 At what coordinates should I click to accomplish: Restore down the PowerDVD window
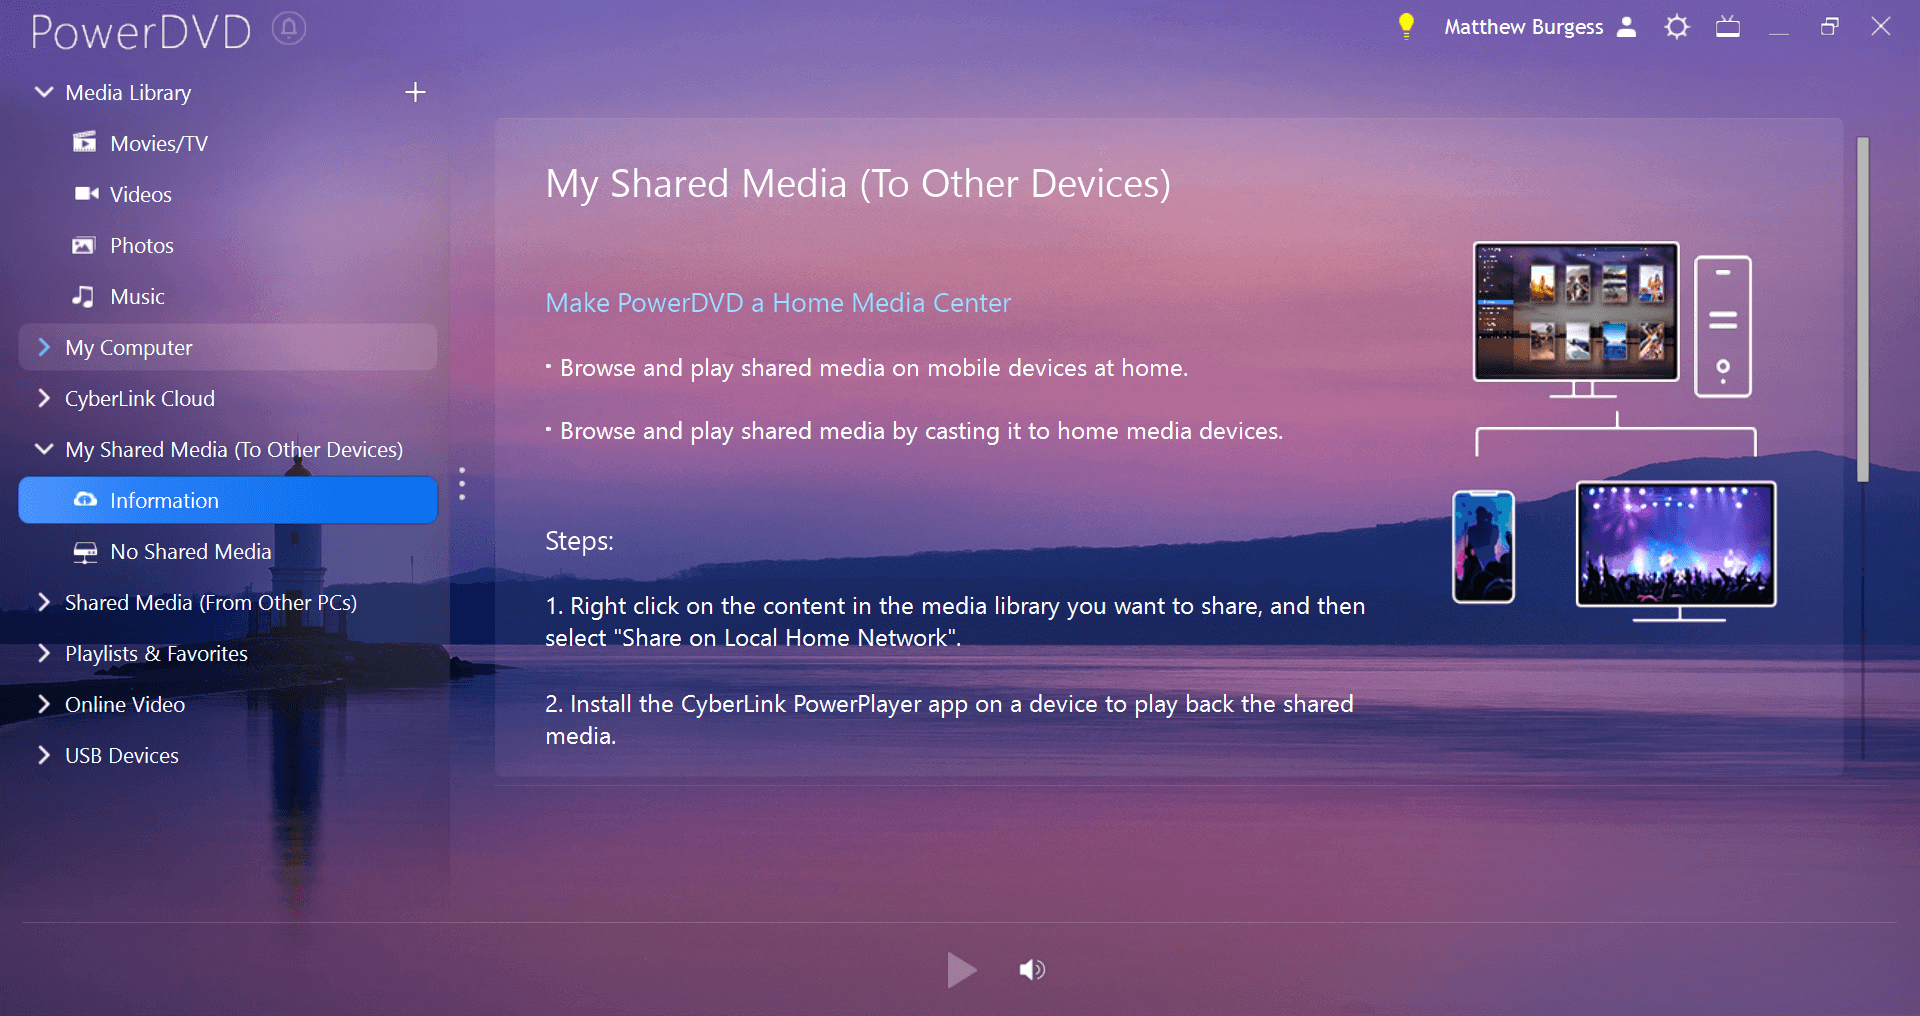click(1830, 27)
